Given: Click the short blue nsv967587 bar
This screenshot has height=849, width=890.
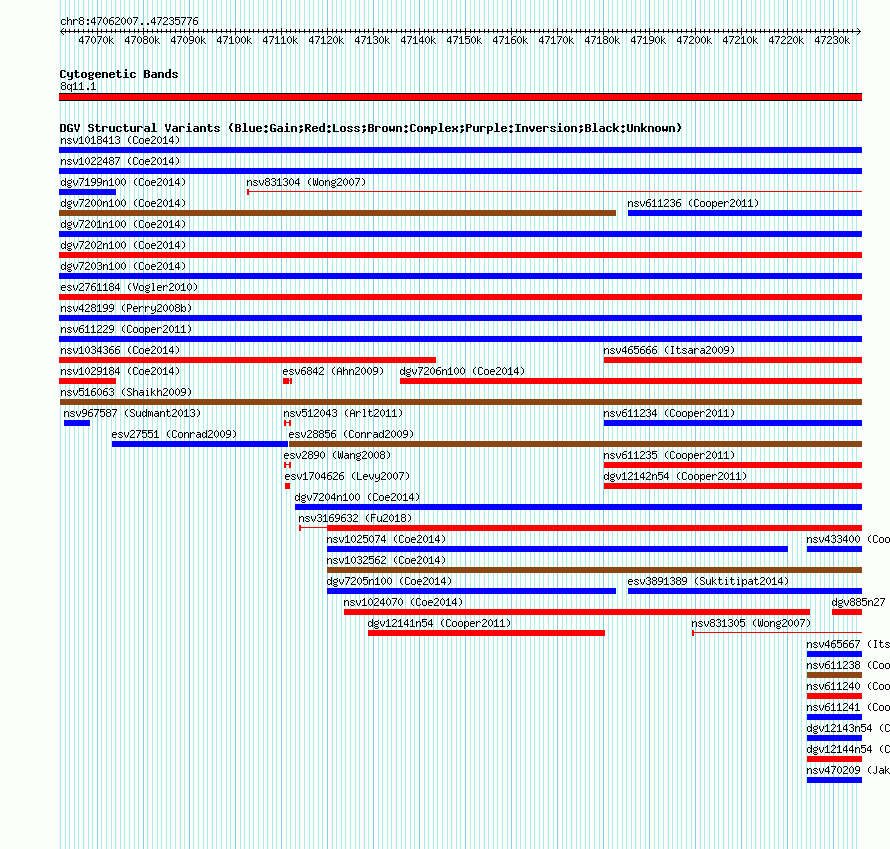Looking at the screenshot, I should point(77,423).
